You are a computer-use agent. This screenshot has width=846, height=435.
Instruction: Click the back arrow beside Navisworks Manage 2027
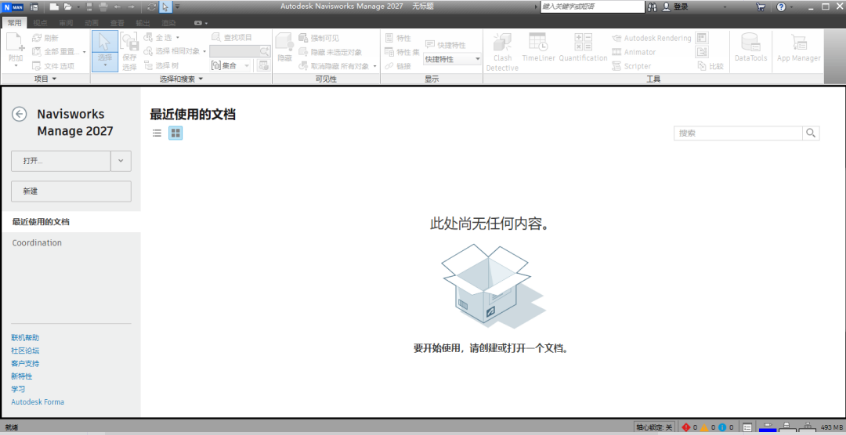pyautogui.click(x=19, y=114)
